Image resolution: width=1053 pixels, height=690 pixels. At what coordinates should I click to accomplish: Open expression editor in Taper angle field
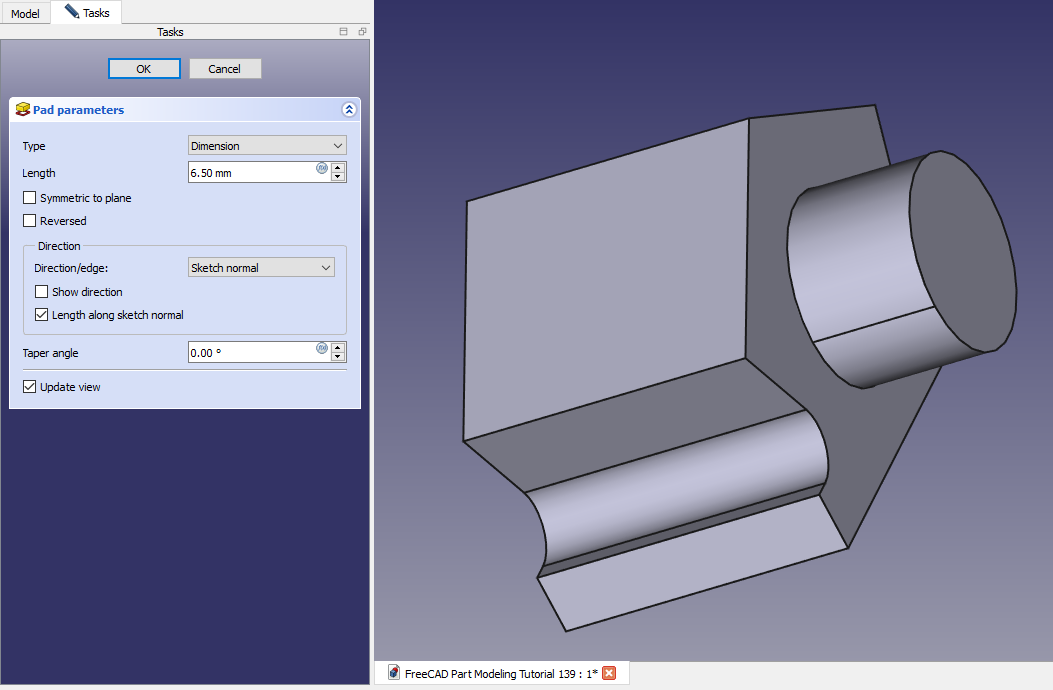(x=322, y=348)
